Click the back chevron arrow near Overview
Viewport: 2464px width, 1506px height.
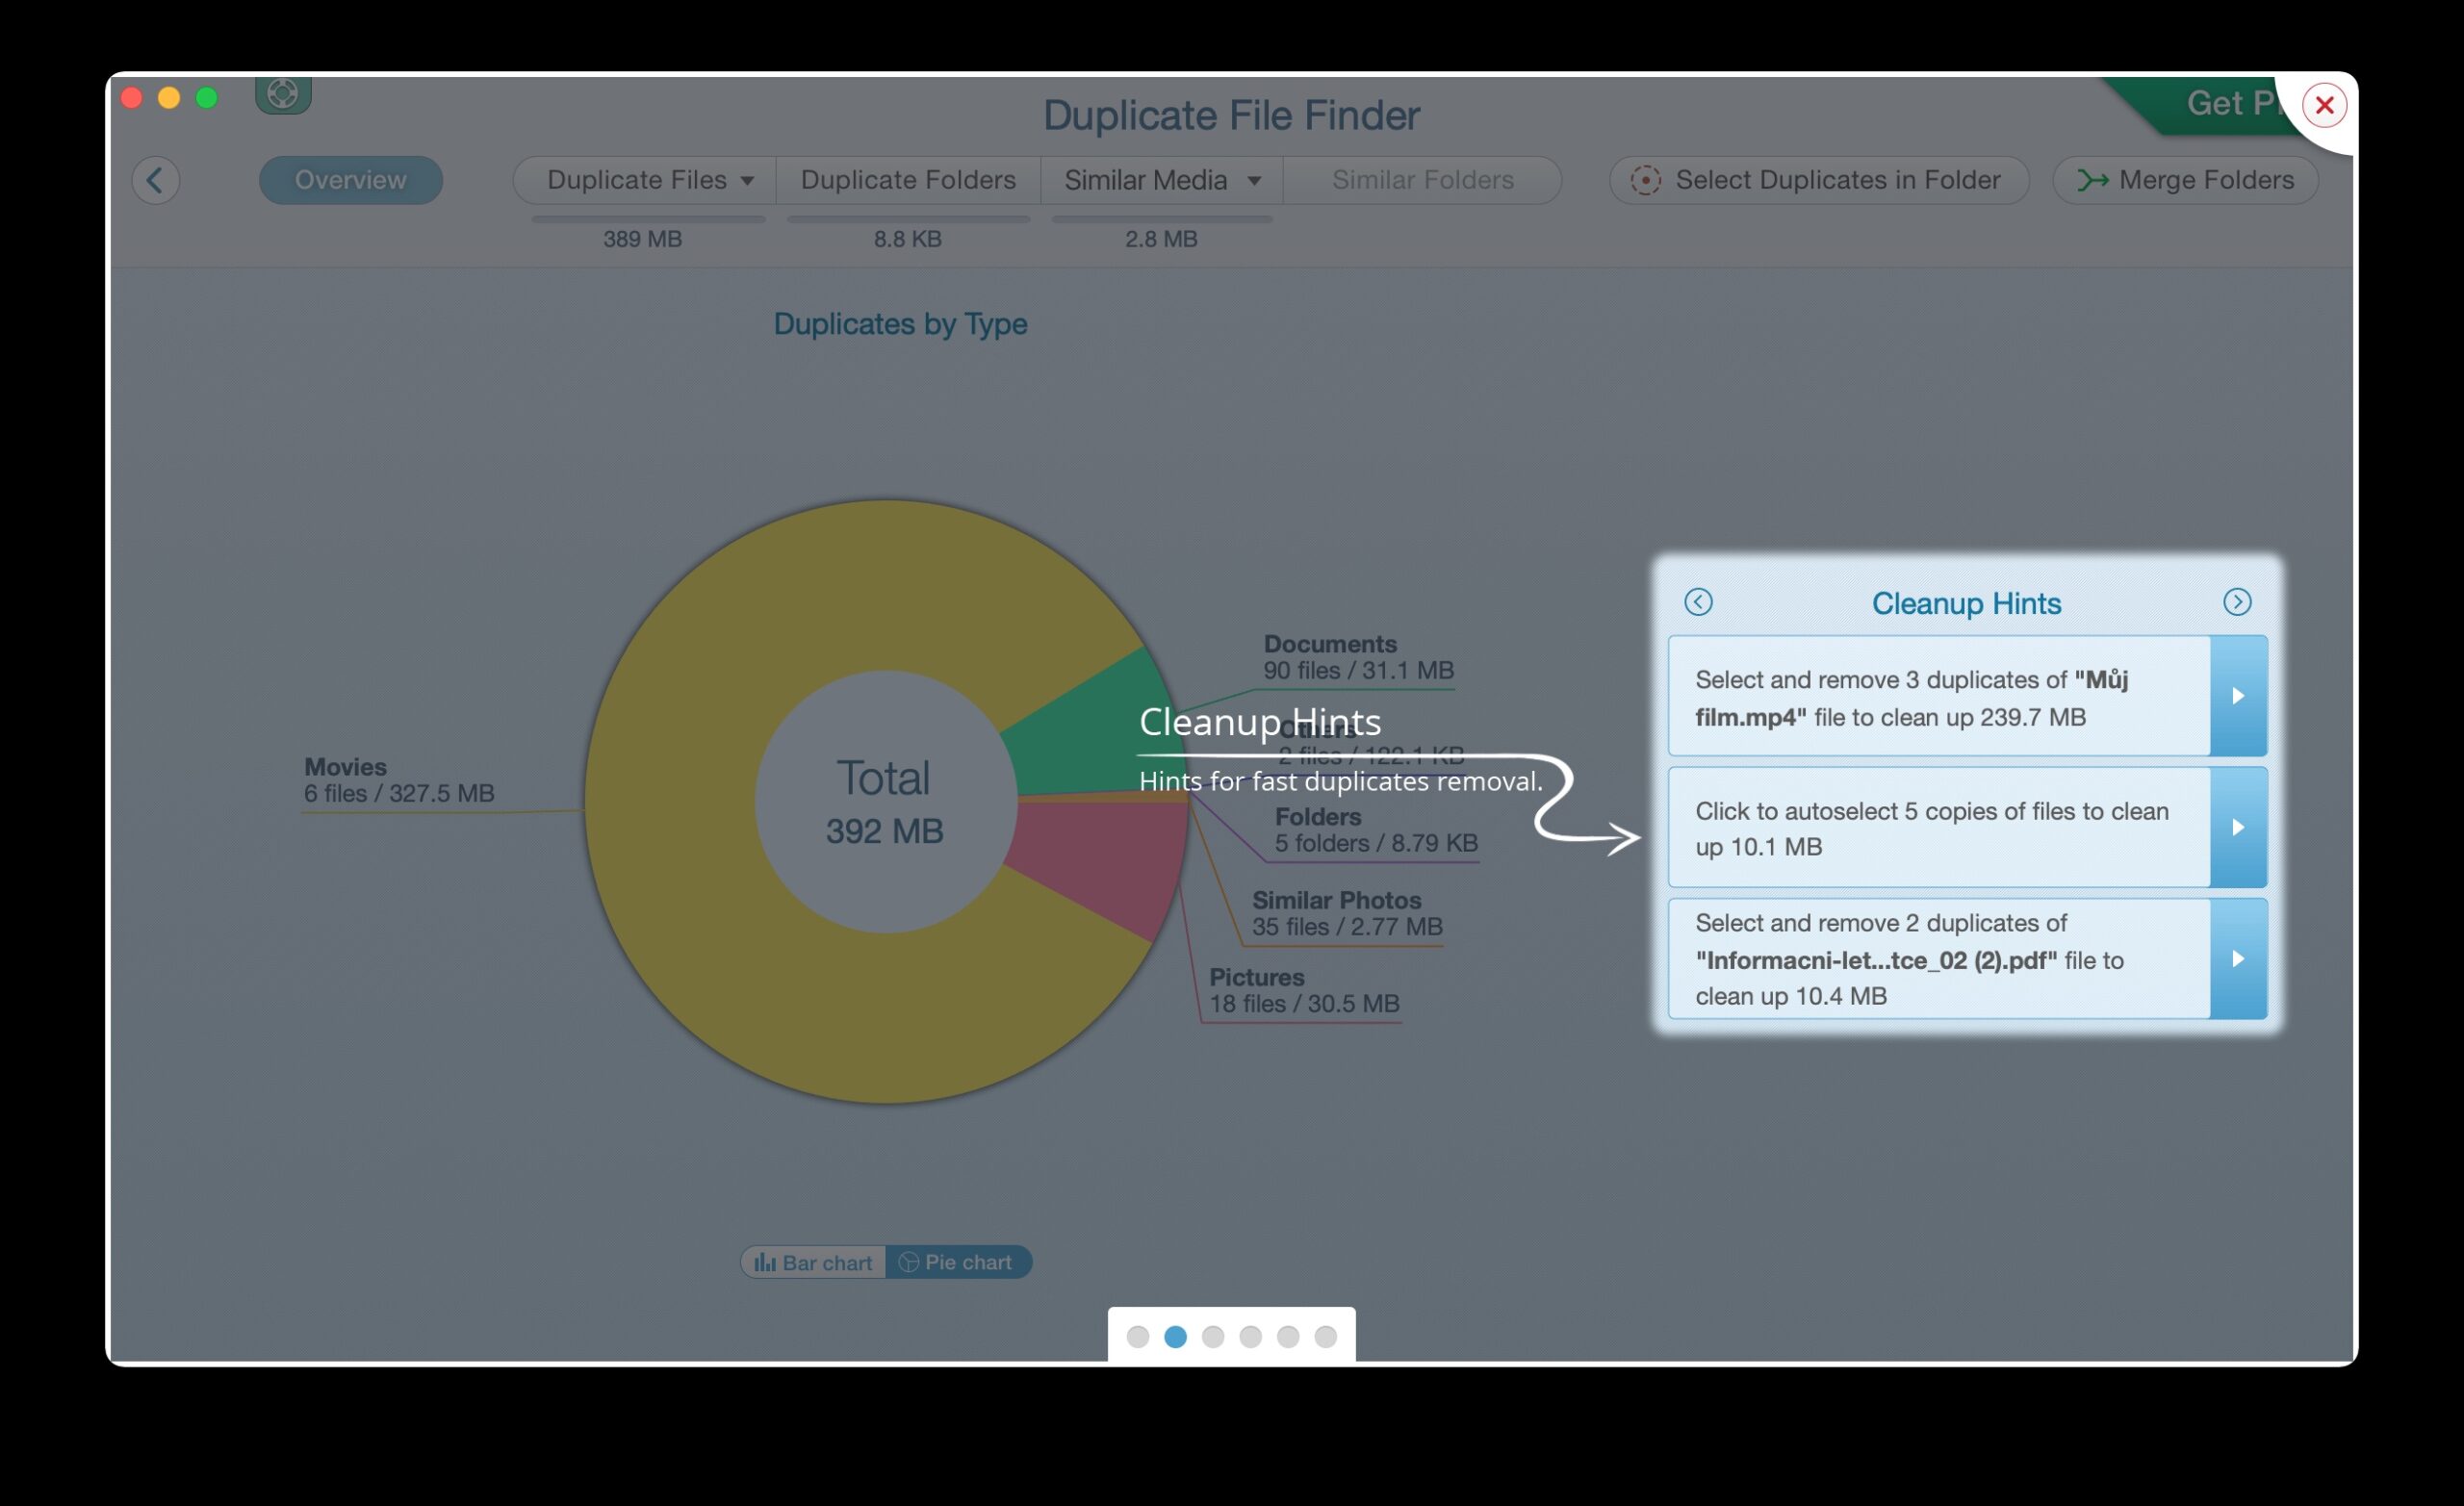click(156, 180)
